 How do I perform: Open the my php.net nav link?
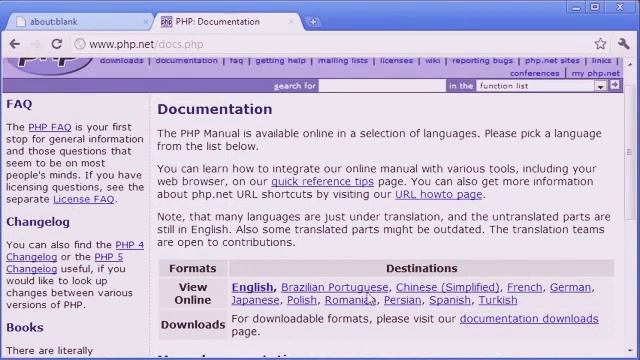click(x=596, y=73)
